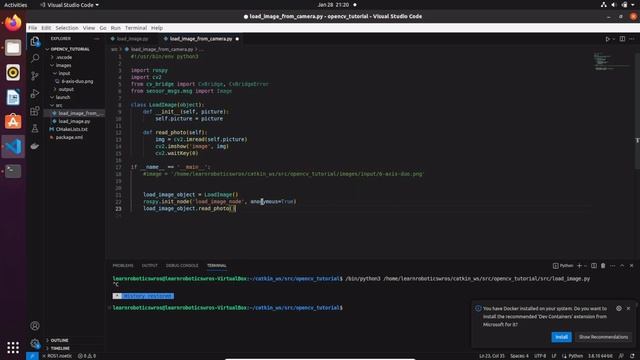The image size is (640, 360).
Task: Open the launch profile dropdown beside plus
Action: (x=586, y=266)
